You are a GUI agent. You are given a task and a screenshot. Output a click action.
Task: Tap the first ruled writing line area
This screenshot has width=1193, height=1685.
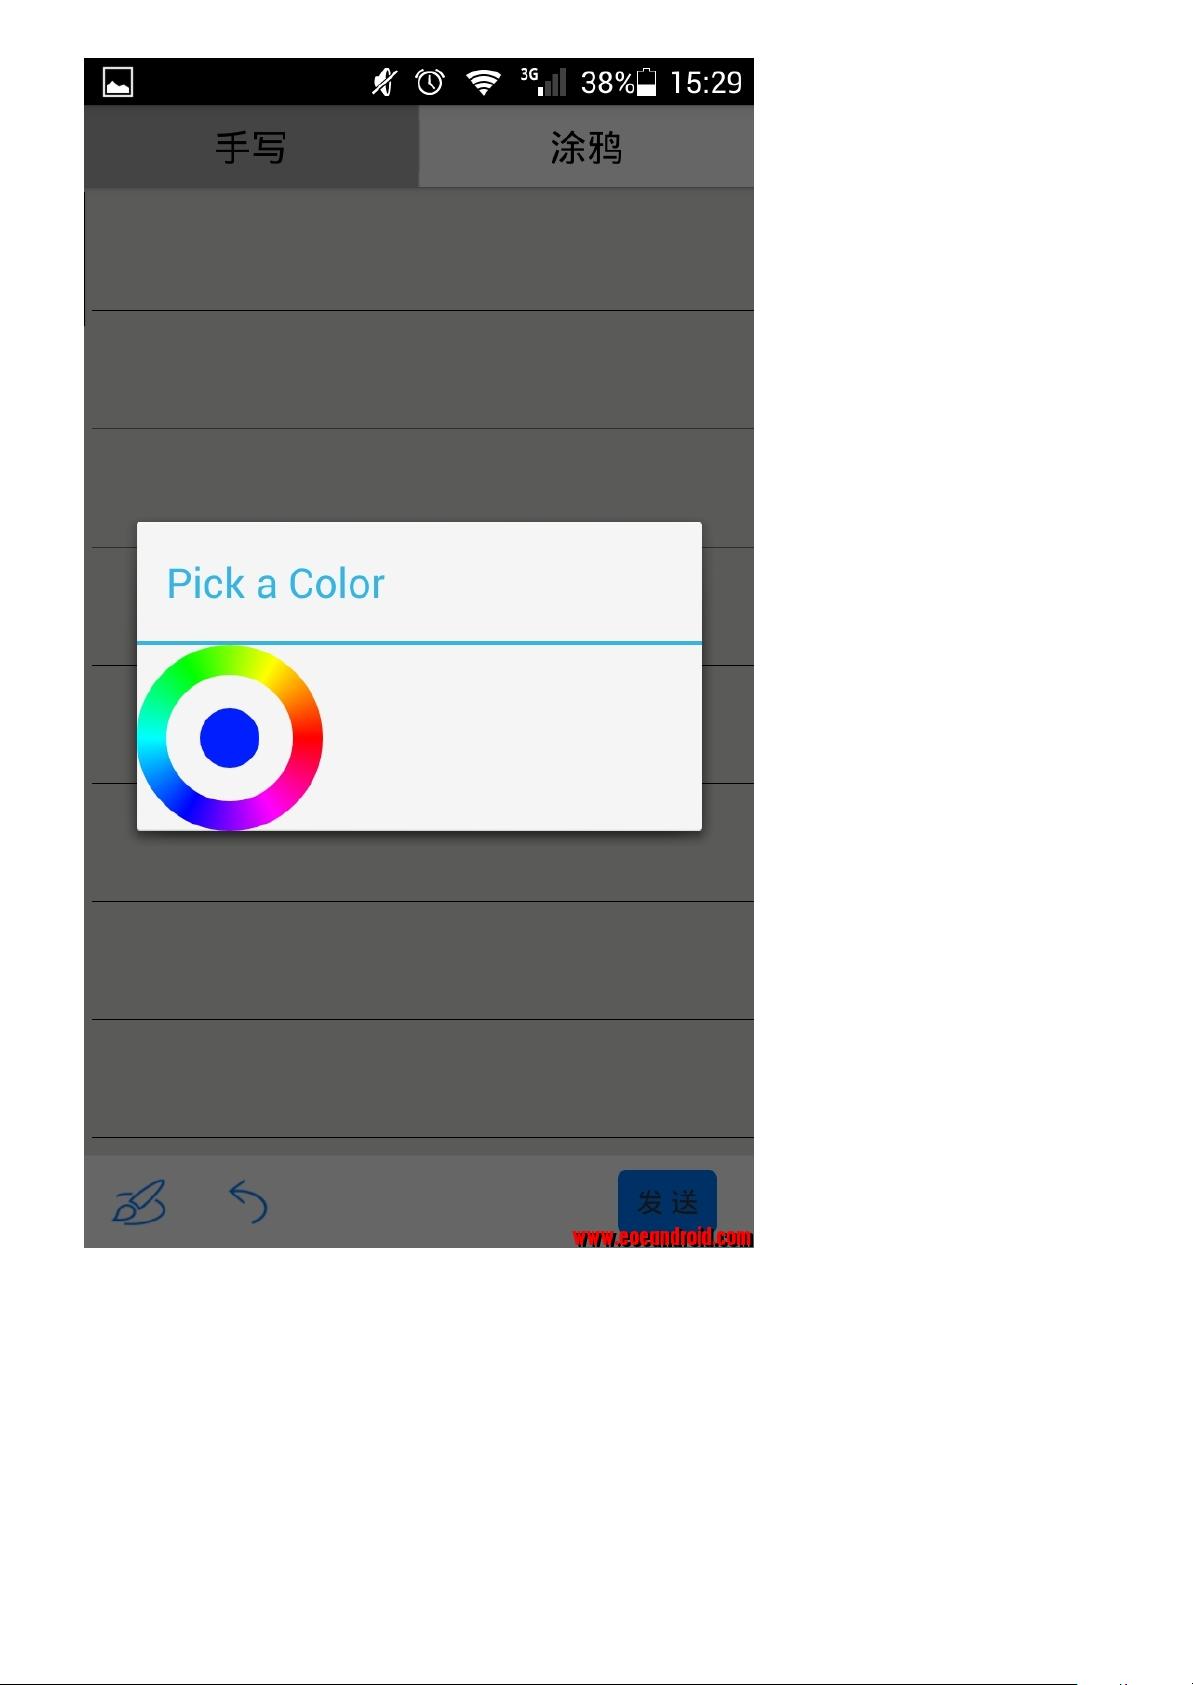[419, 249]
